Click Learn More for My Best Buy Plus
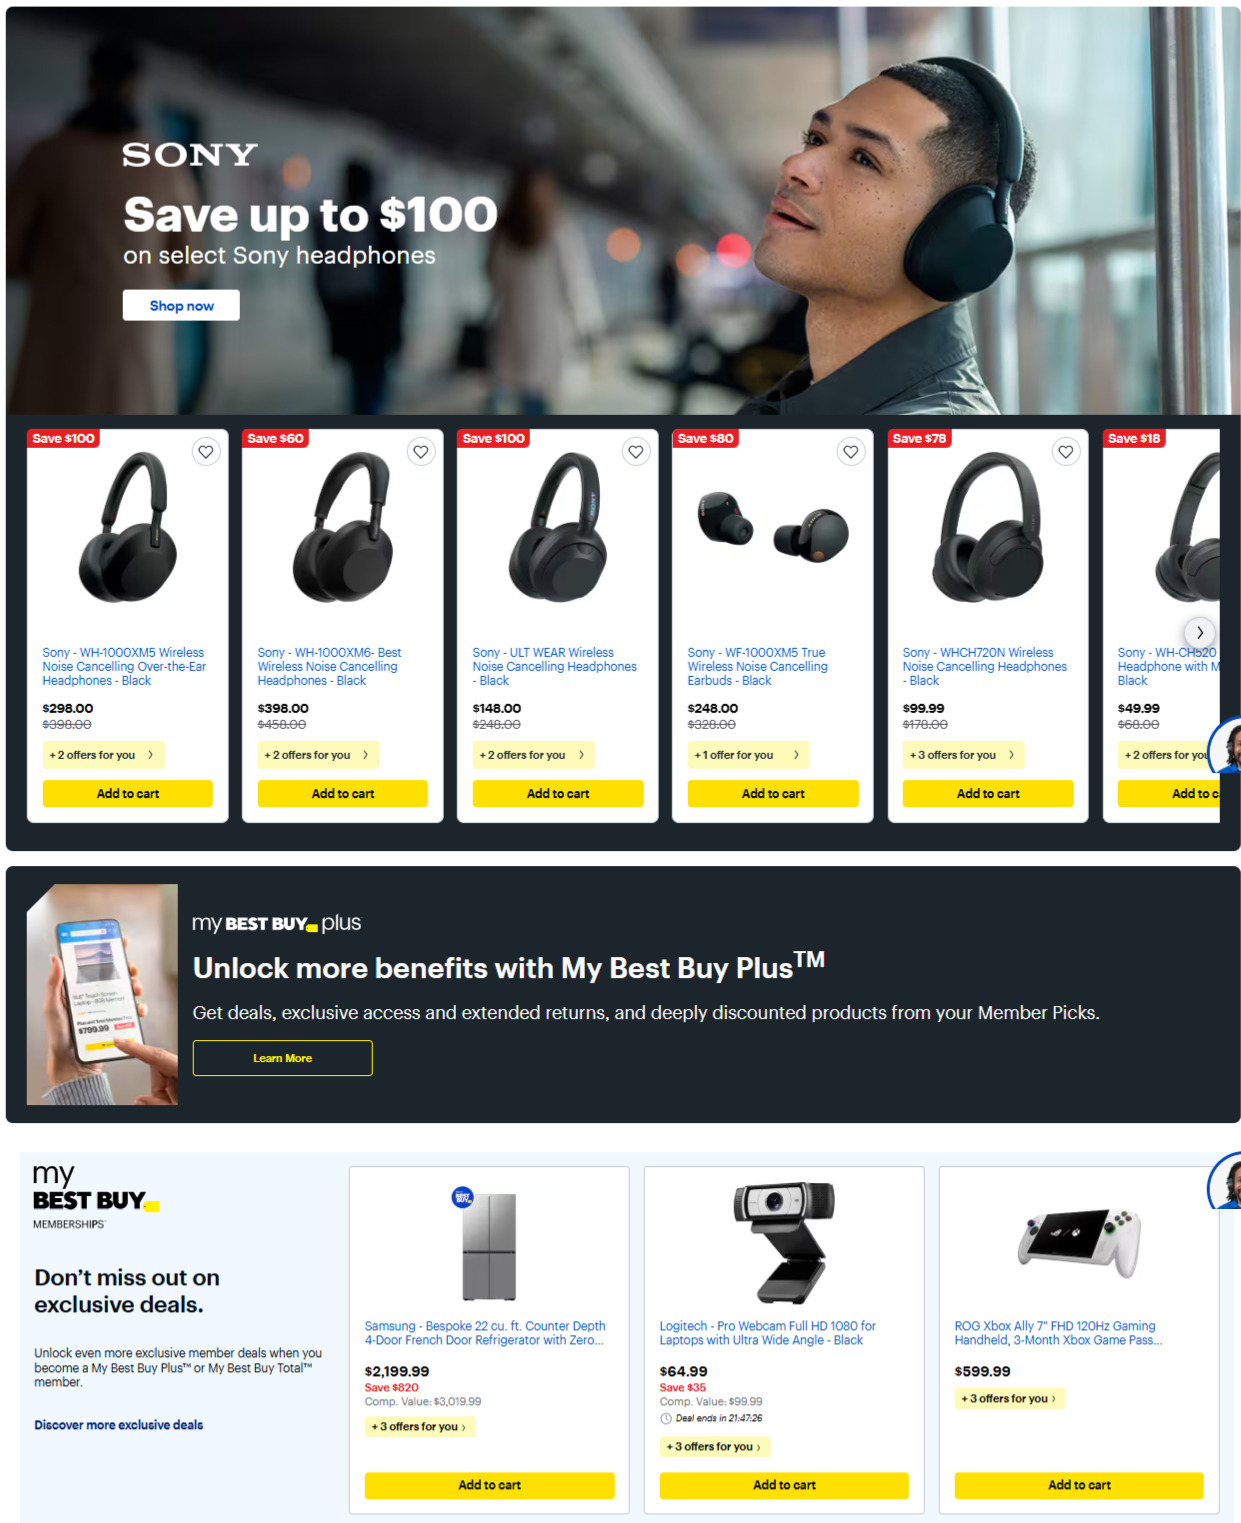This screenshot has height=1523, width=1241. click(x=282, y=1058)
